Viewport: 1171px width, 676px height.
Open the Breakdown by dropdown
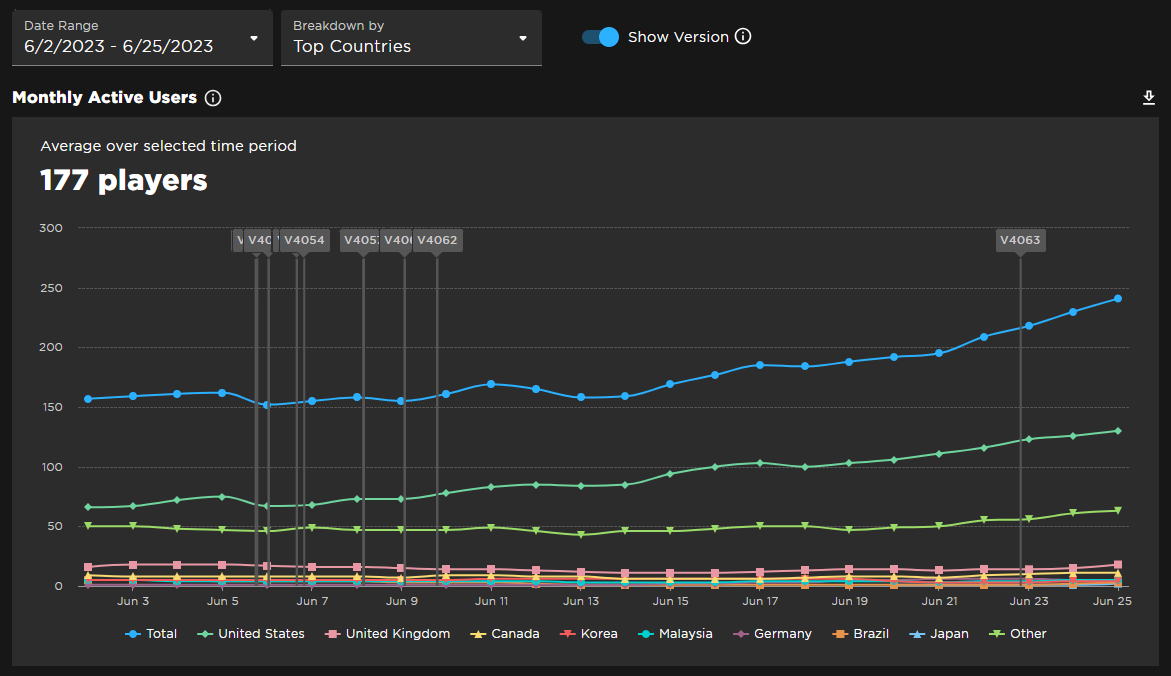tap(411, 37)
